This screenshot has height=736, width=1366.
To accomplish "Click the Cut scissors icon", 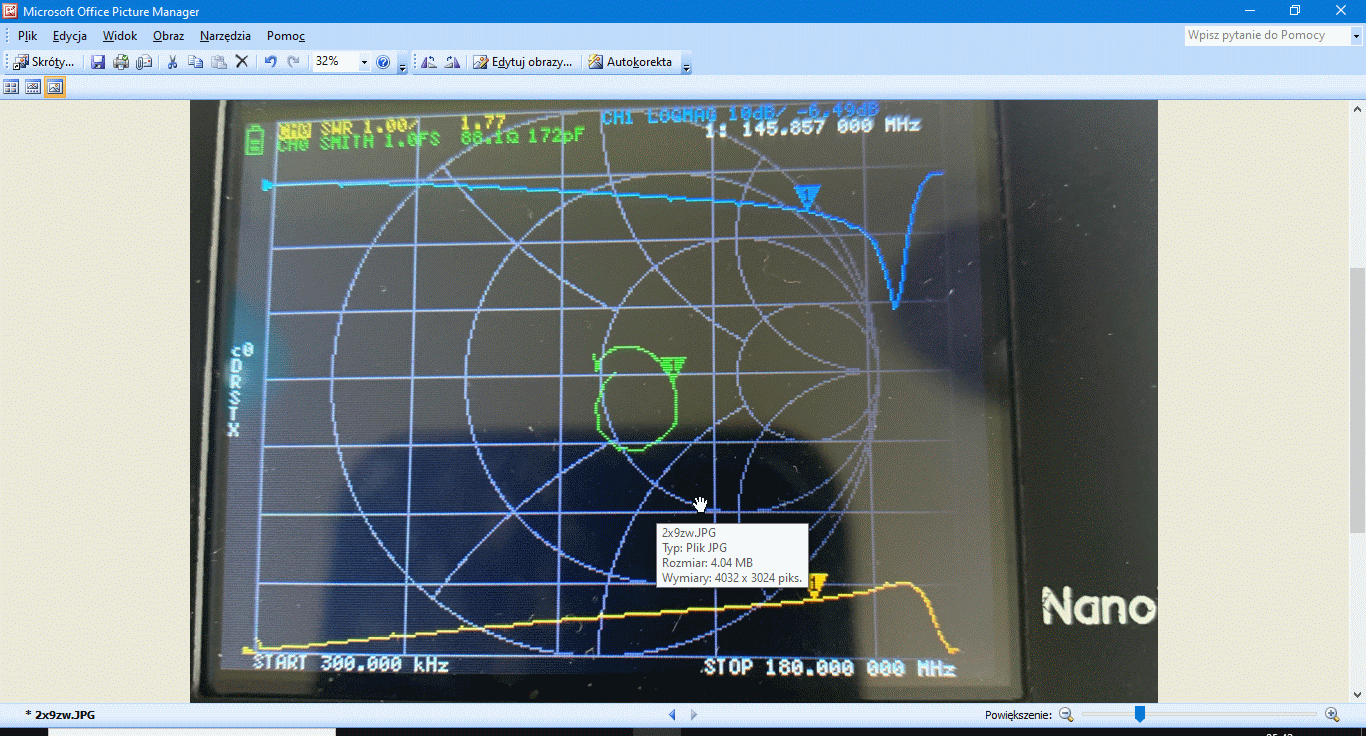I will 172,62.
